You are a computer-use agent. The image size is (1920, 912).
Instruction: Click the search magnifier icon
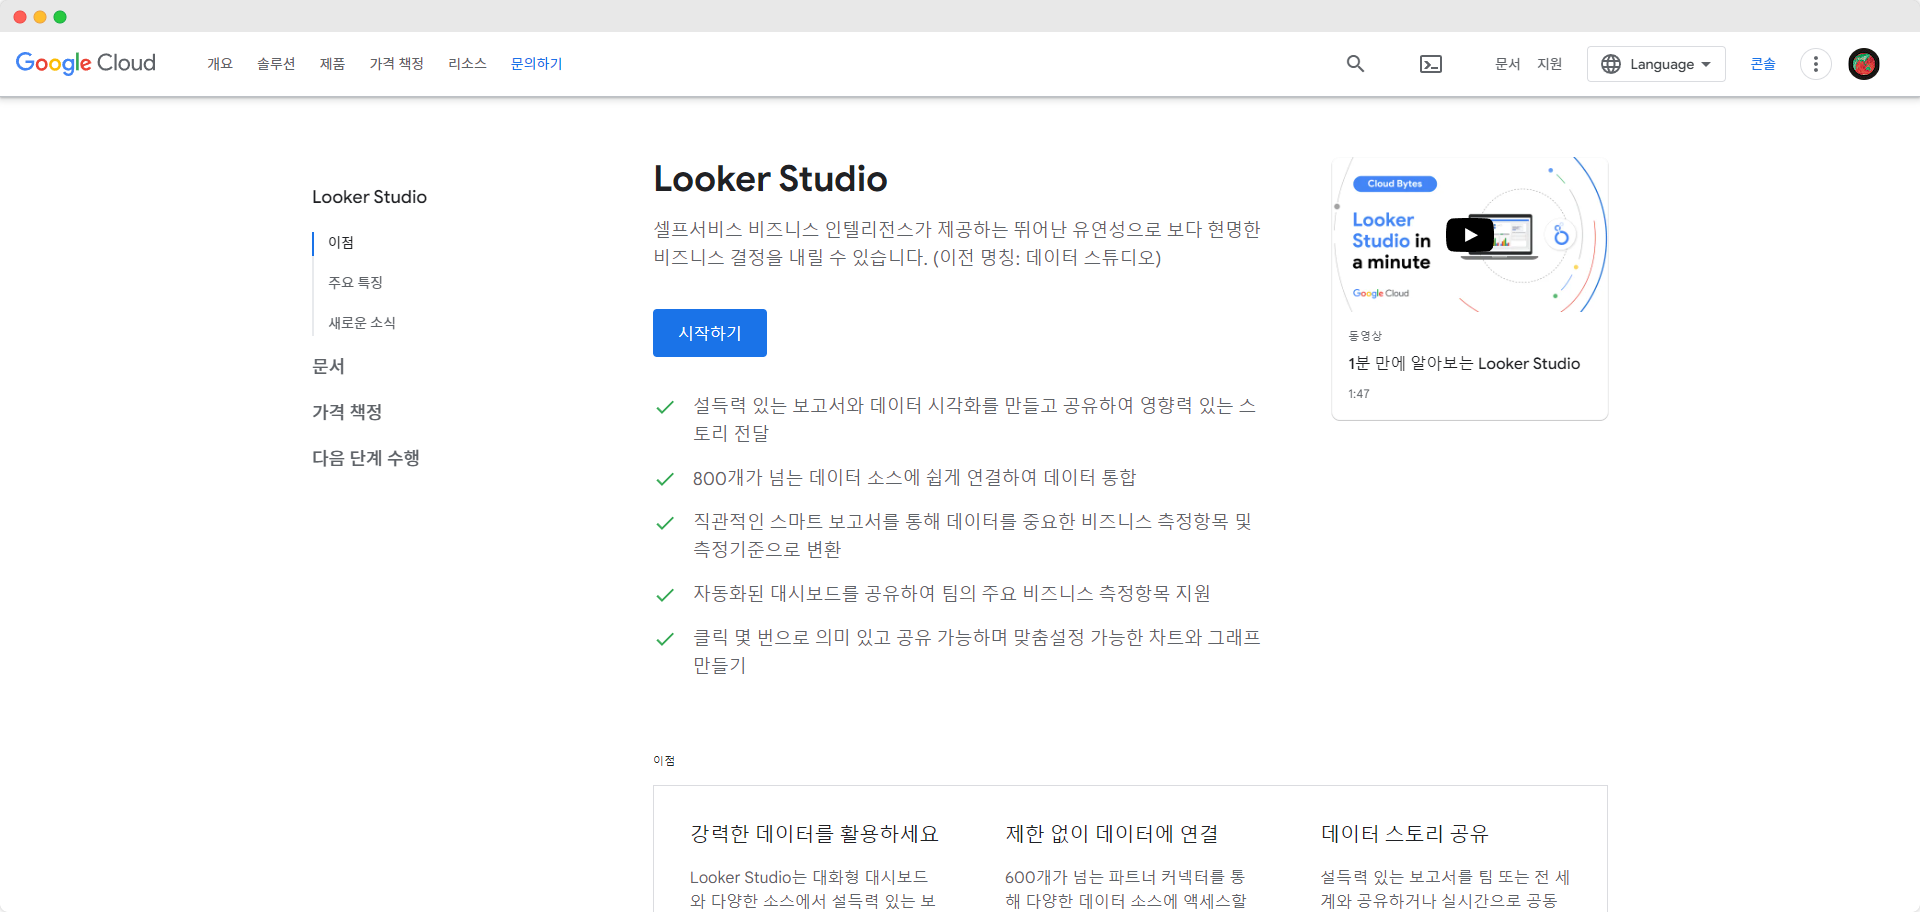coord(1355,63)
